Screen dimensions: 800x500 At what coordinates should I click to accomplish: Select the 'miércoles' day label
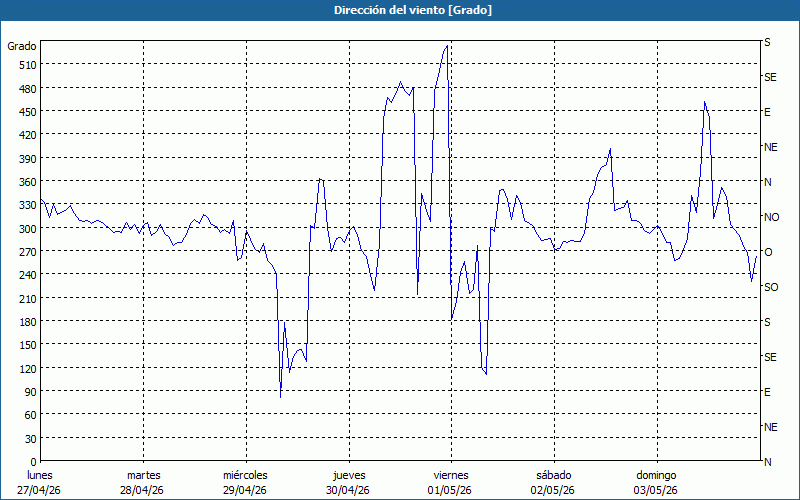[x=245, y=476]
